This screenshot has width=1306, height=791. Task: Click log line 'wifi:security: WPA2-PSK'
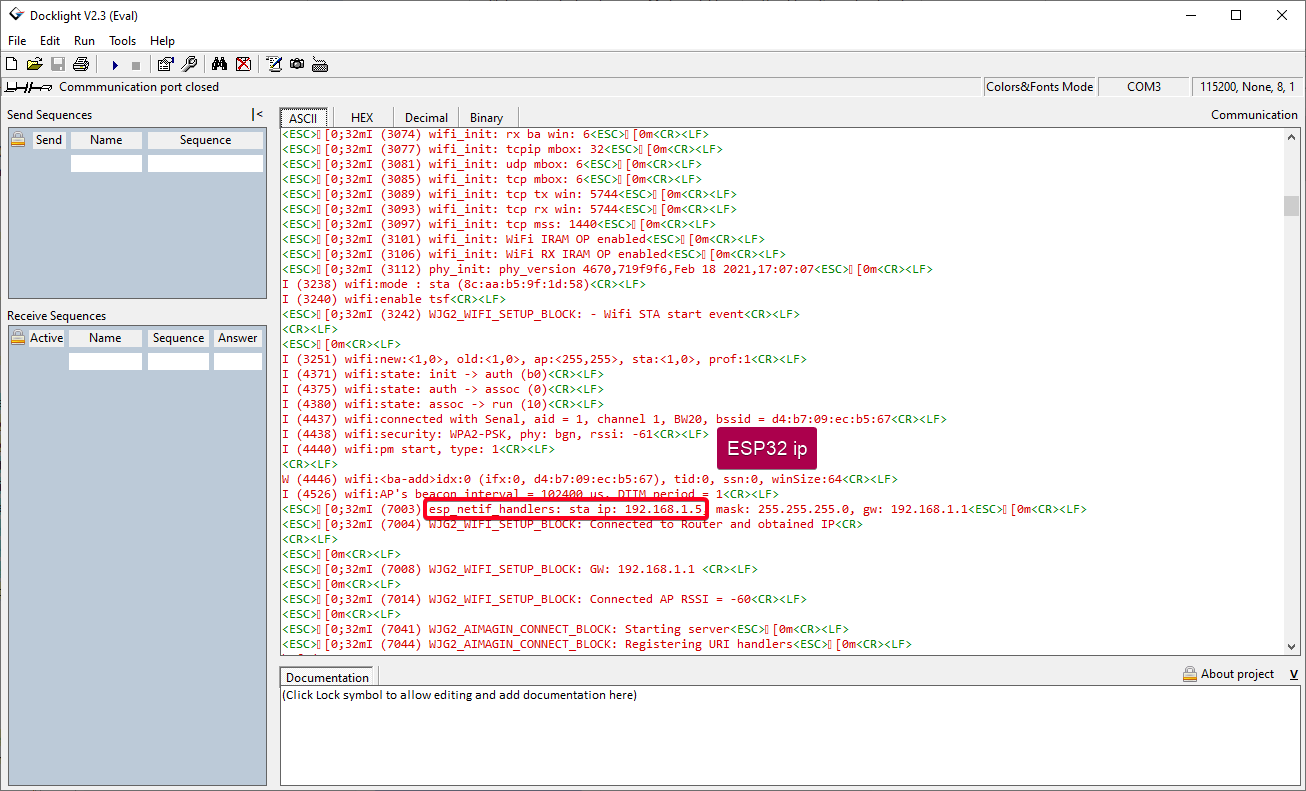[495, 434]
